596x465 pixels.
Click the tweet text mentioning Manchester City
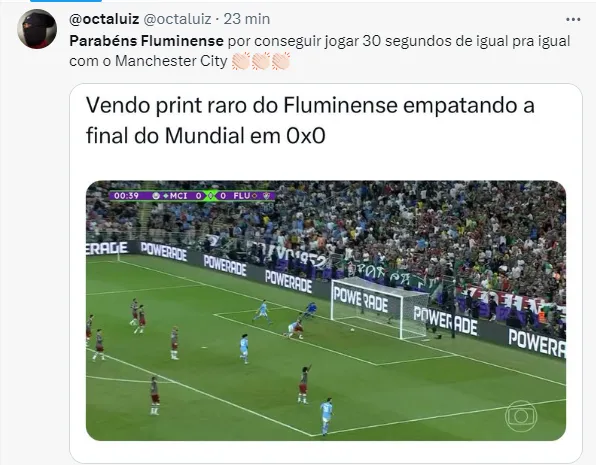pyautogui.click(x=320, y=51)
